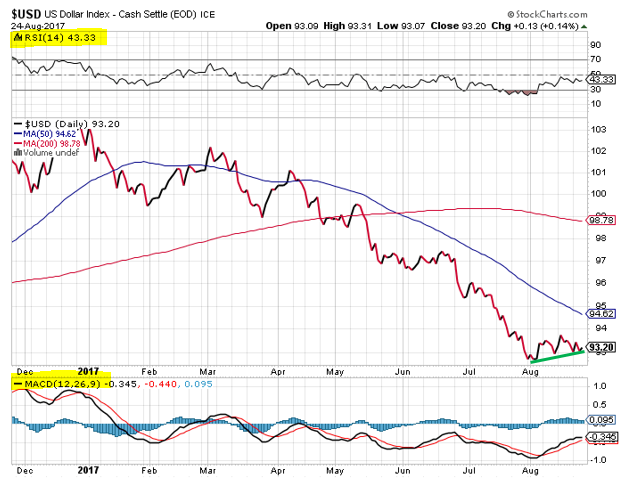
Task: Click the Mar label on bottom time axis
Action: point(207,470)
